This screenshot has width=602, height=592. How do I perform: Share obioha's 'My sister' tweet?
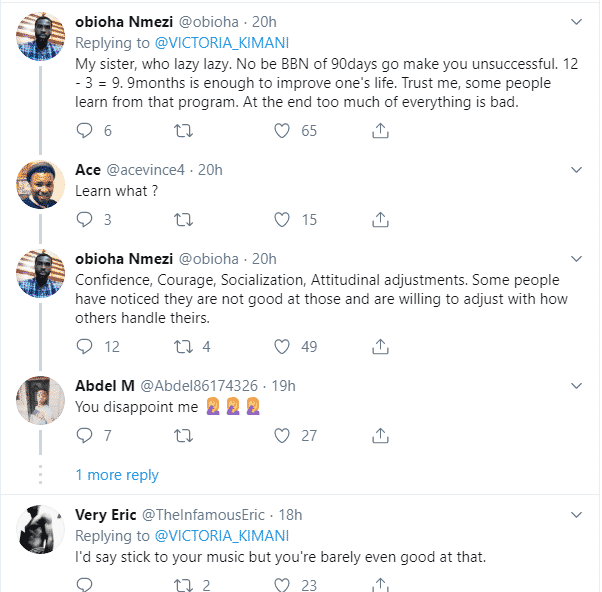point(380,130)
